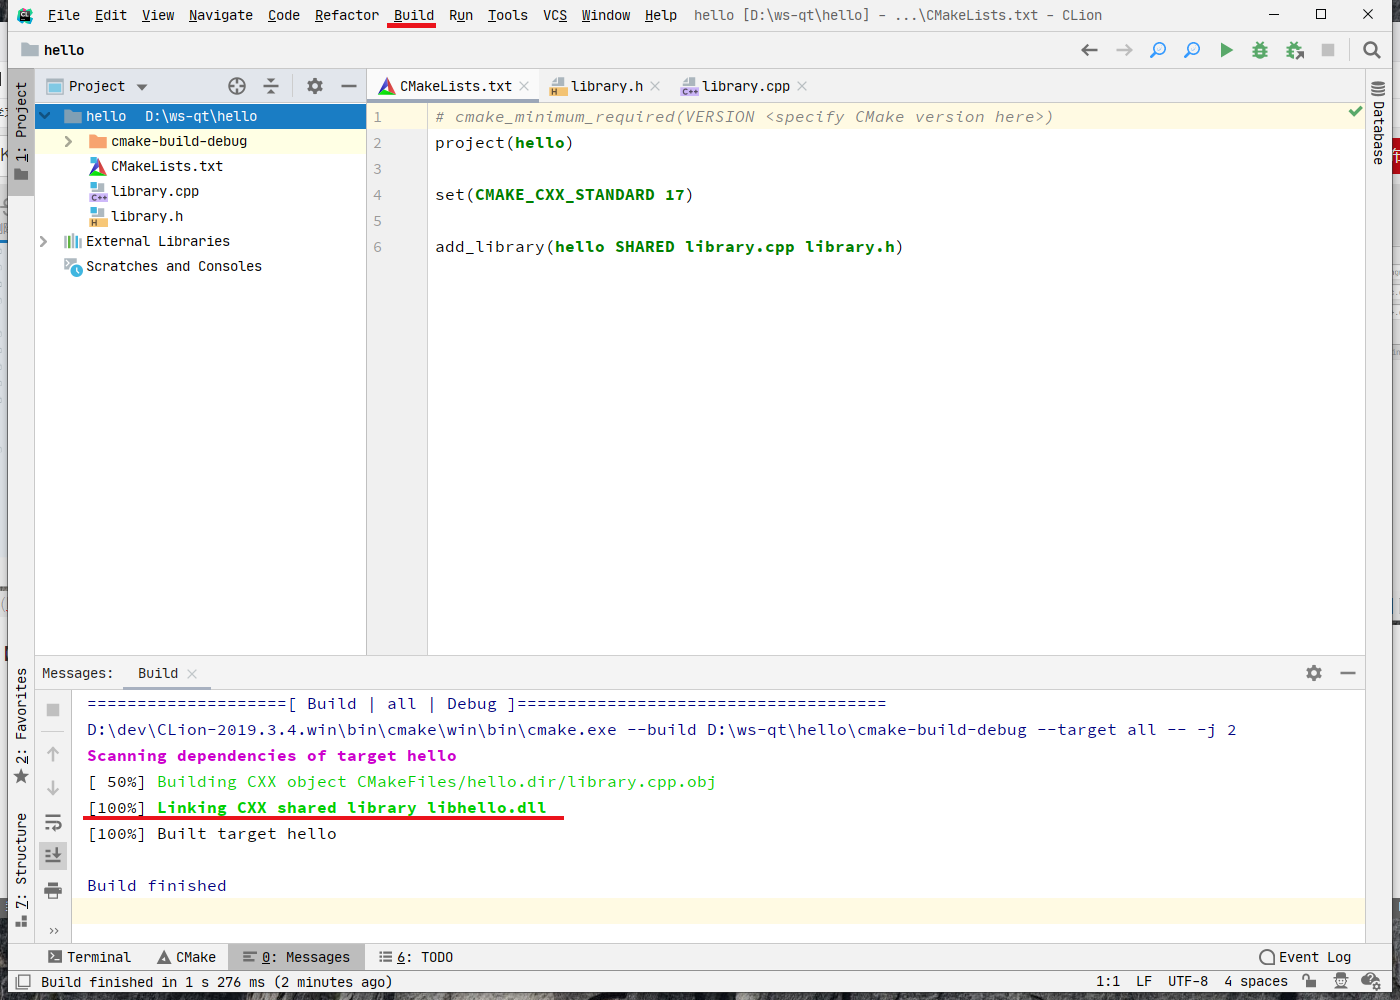Open Project panel gear settings

click(315, 86)
